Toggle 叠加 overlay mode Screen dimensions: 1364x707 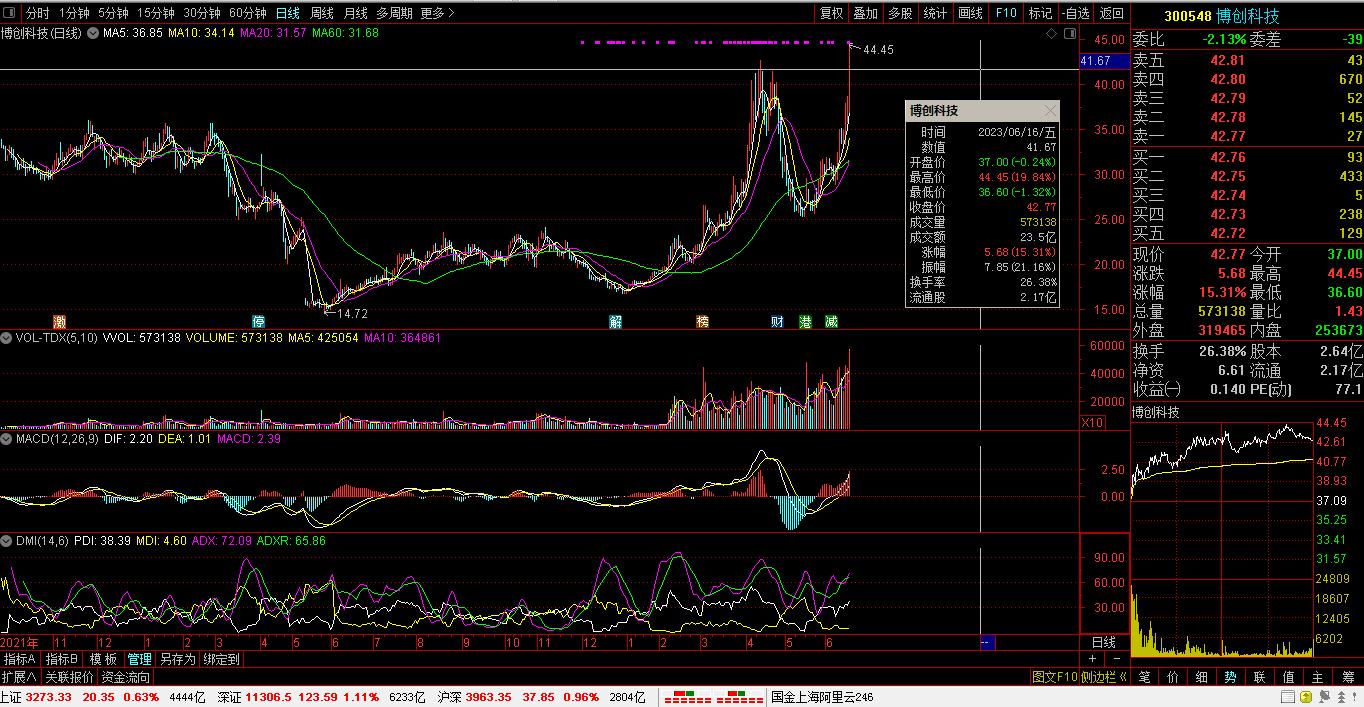point(865,13)
